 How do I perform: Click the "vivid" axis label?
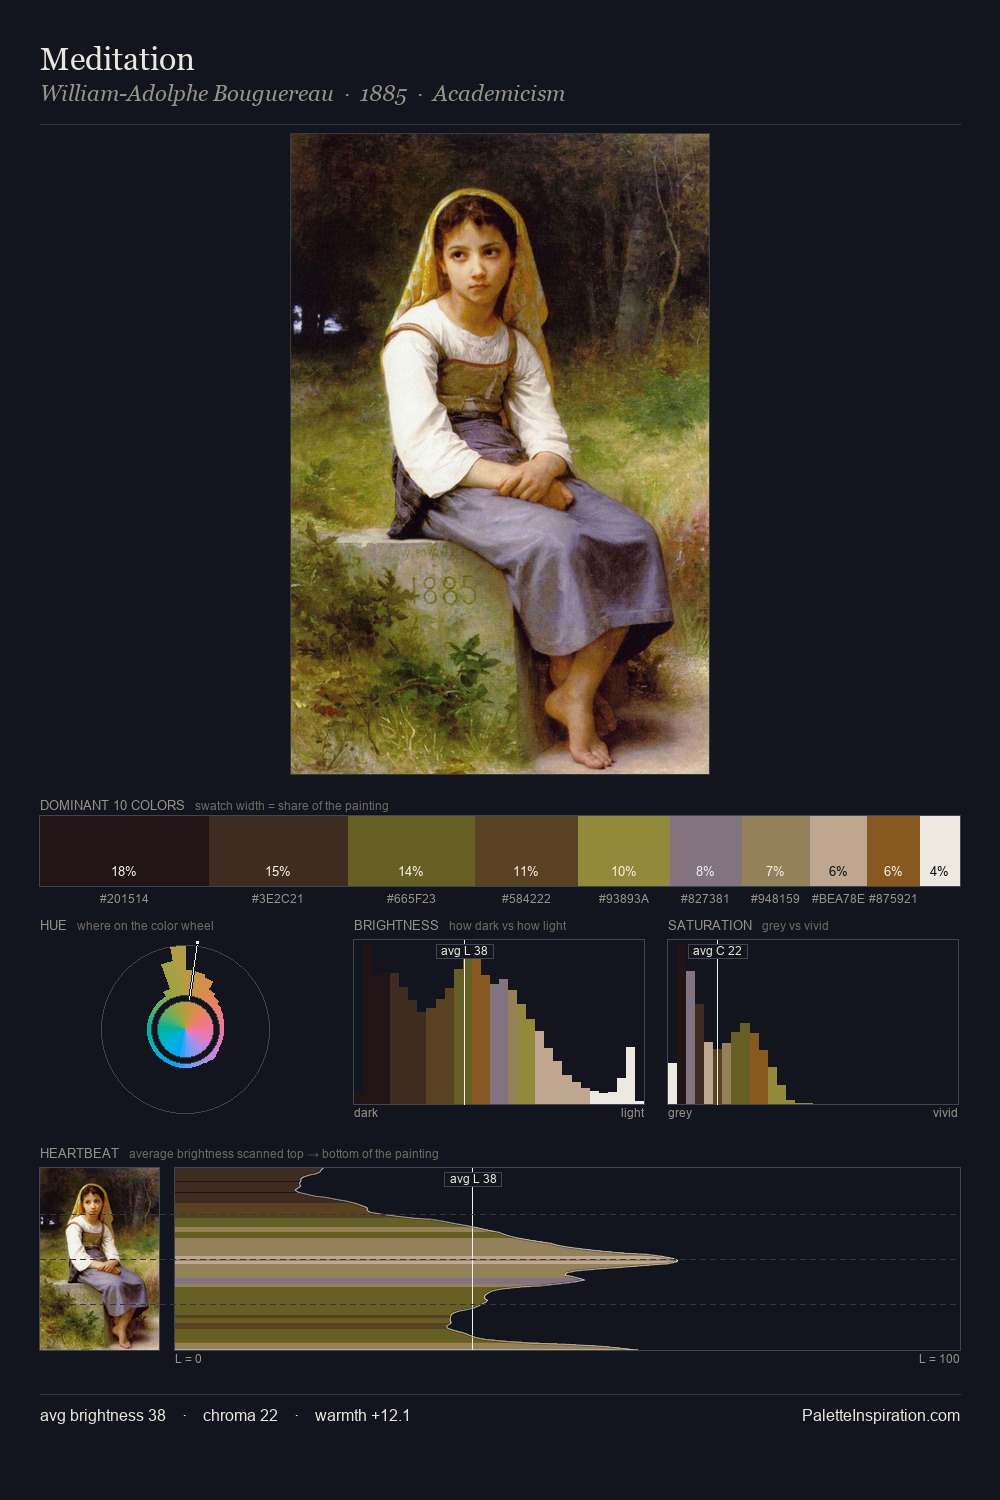945,1113
